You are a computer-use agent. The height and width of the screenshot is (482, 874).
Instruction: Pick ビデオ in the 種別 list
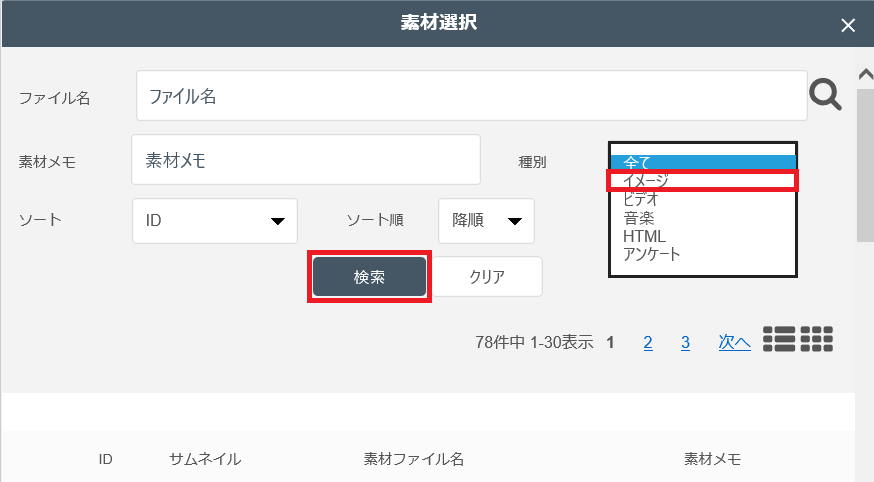coord(702,199)
